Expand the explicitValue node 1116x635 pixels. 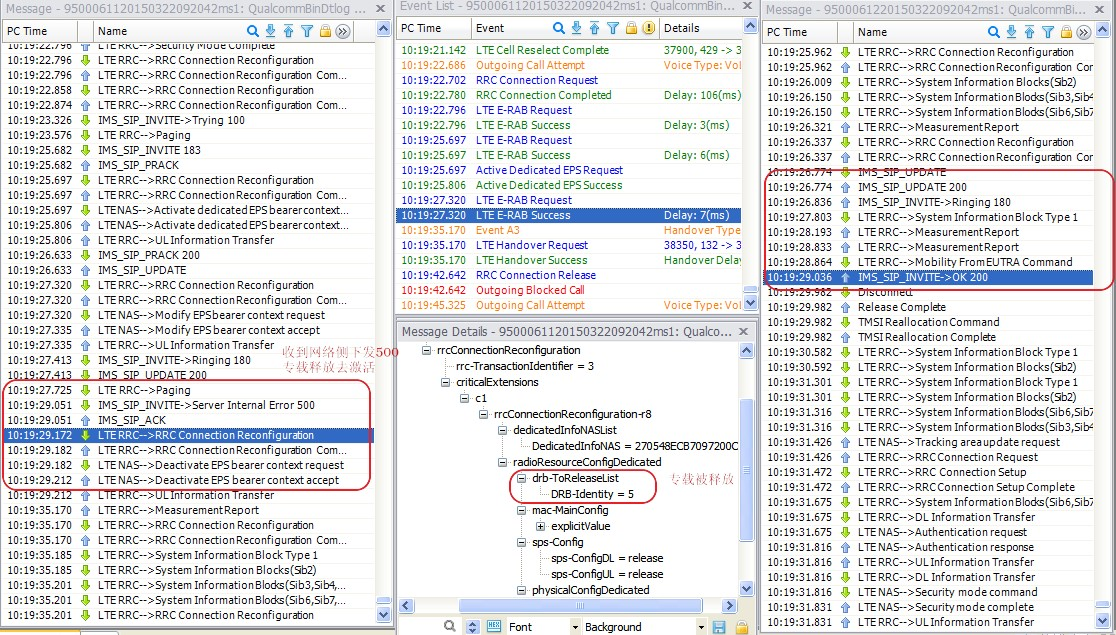[541, 526]
